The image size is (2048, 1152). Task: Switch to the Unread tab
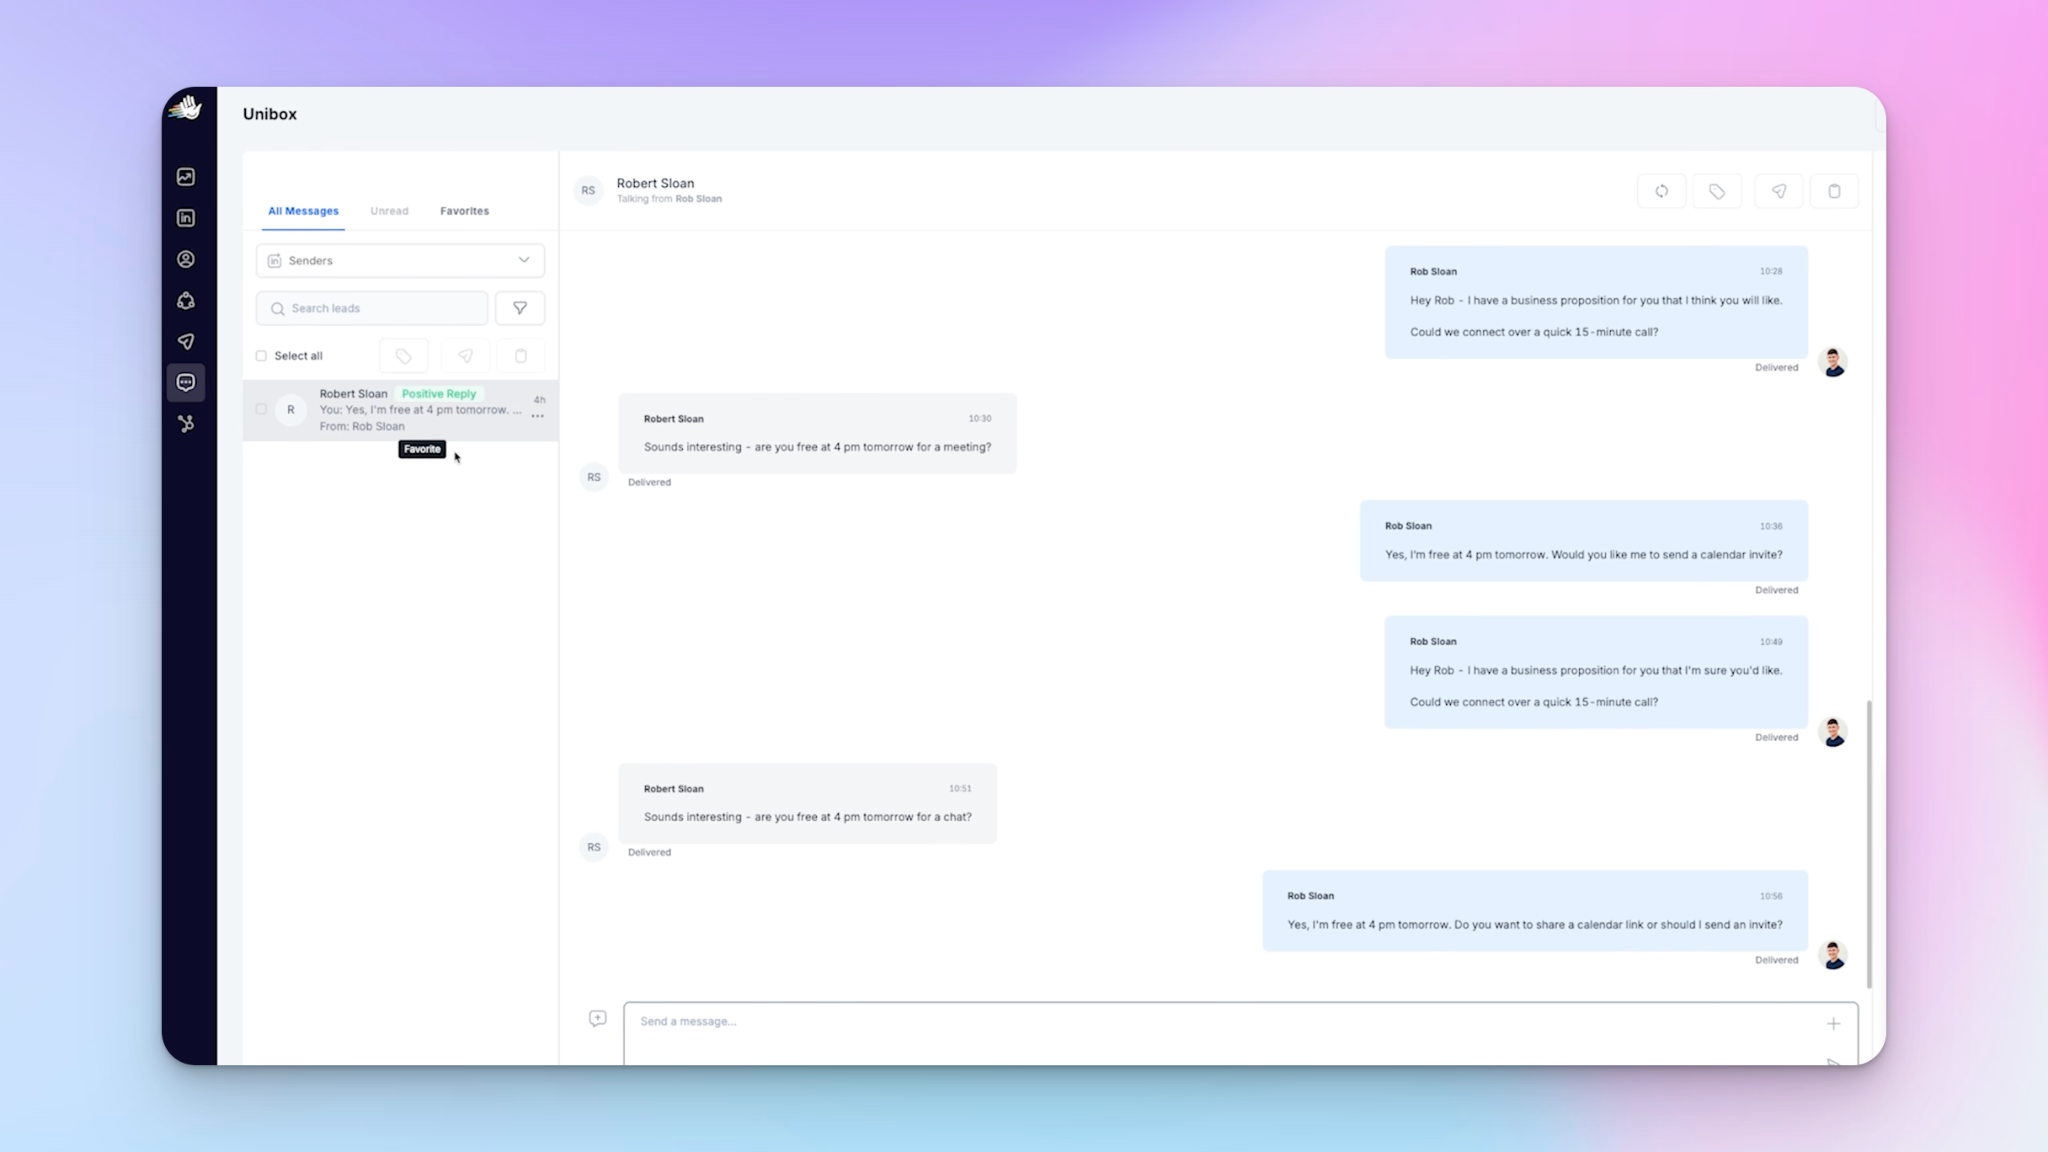click(x=389, y=211)
